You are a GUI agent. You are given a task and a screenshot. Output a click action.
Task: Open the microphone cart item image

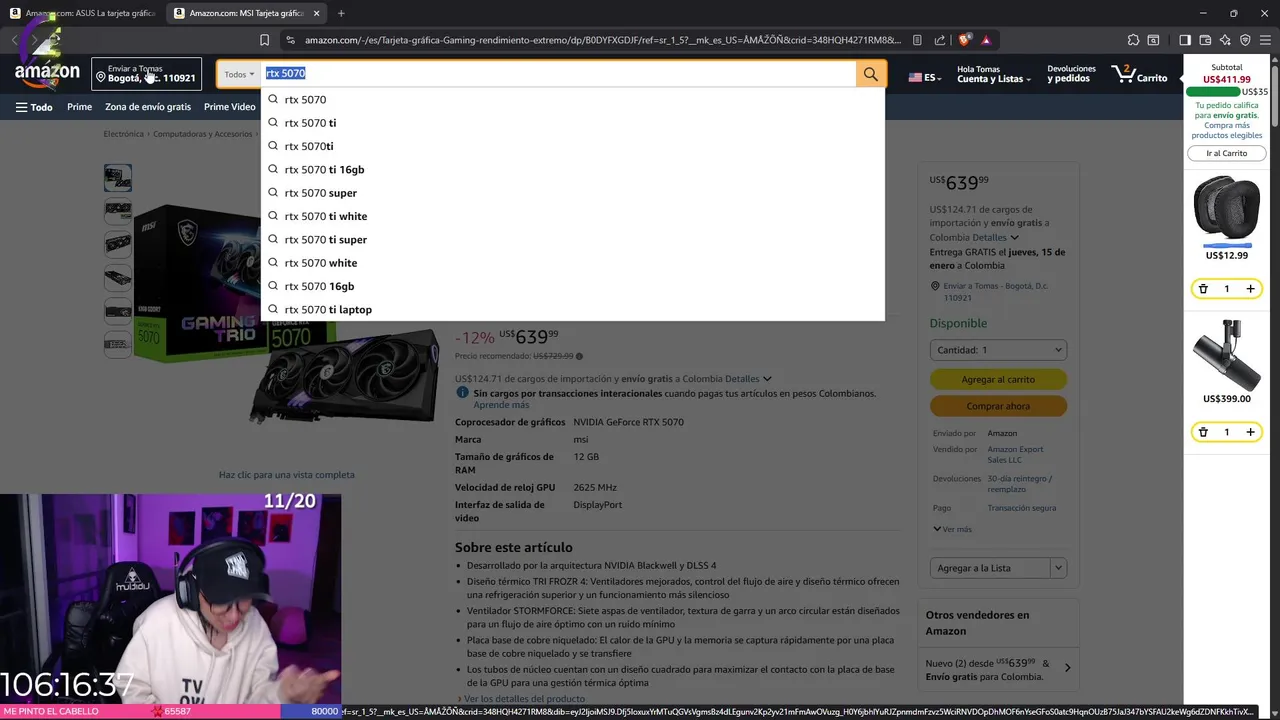pos(1226,355)
